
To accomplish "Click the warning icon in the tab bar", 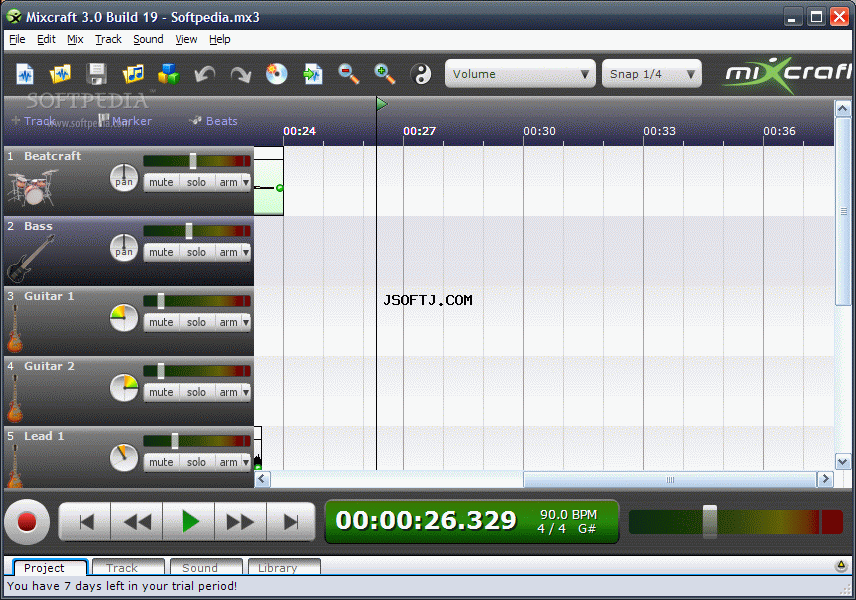I will tap(841, 566).
